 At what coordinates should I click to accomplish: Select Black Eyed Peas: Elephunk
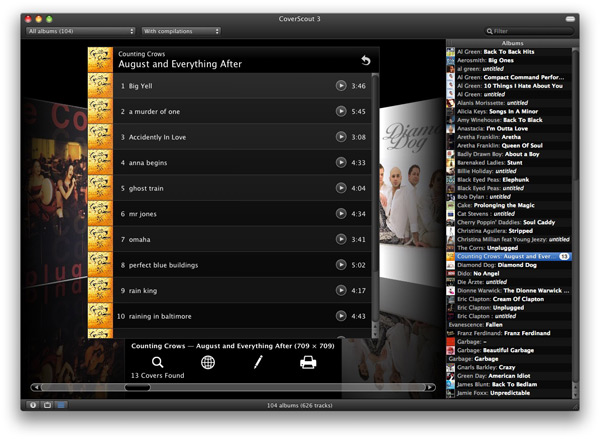(509, 180)
